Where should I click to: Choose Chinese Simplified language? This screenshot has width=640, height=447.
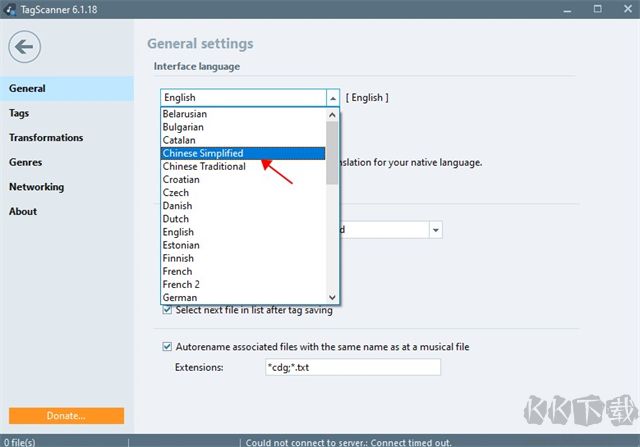coord(243,153)
